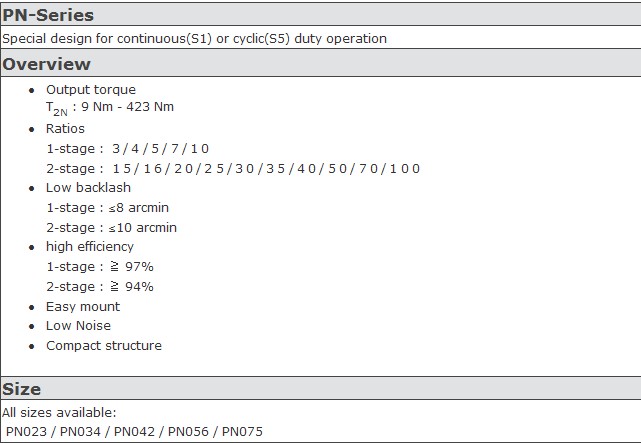Click the 1-stage ratios line 3/4/5/7/10
The width and height of the screenshot is (641, 443).
click(x=128, y=148)
